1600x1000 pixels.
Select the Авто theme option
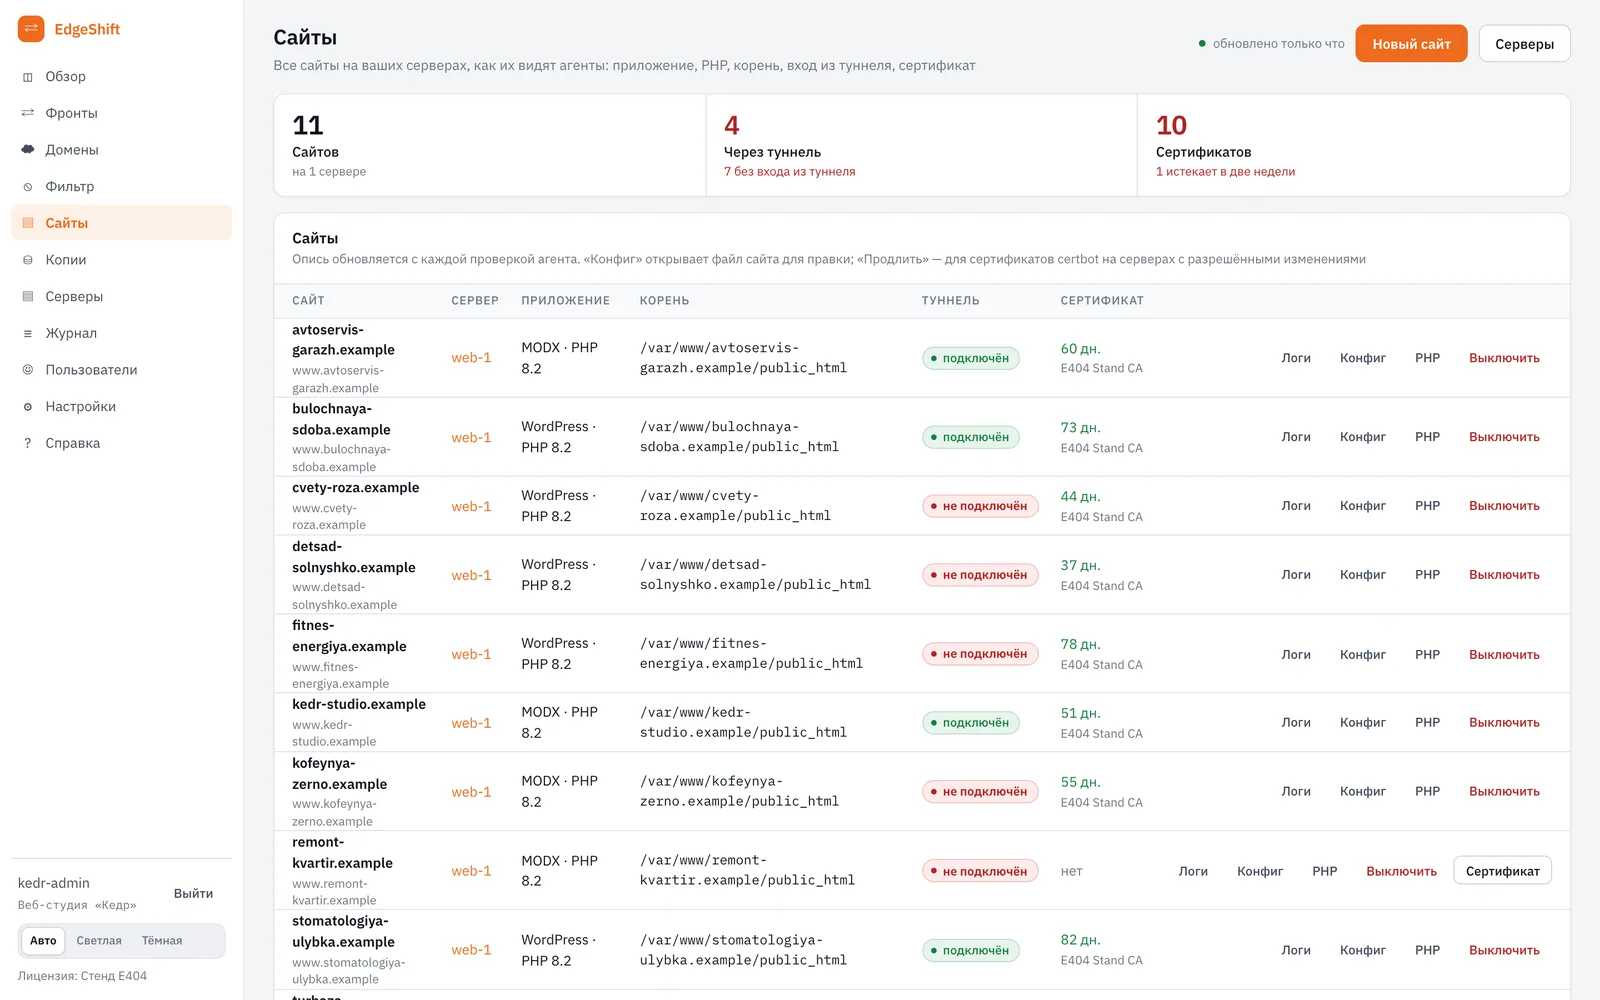(x=43, y=941)
